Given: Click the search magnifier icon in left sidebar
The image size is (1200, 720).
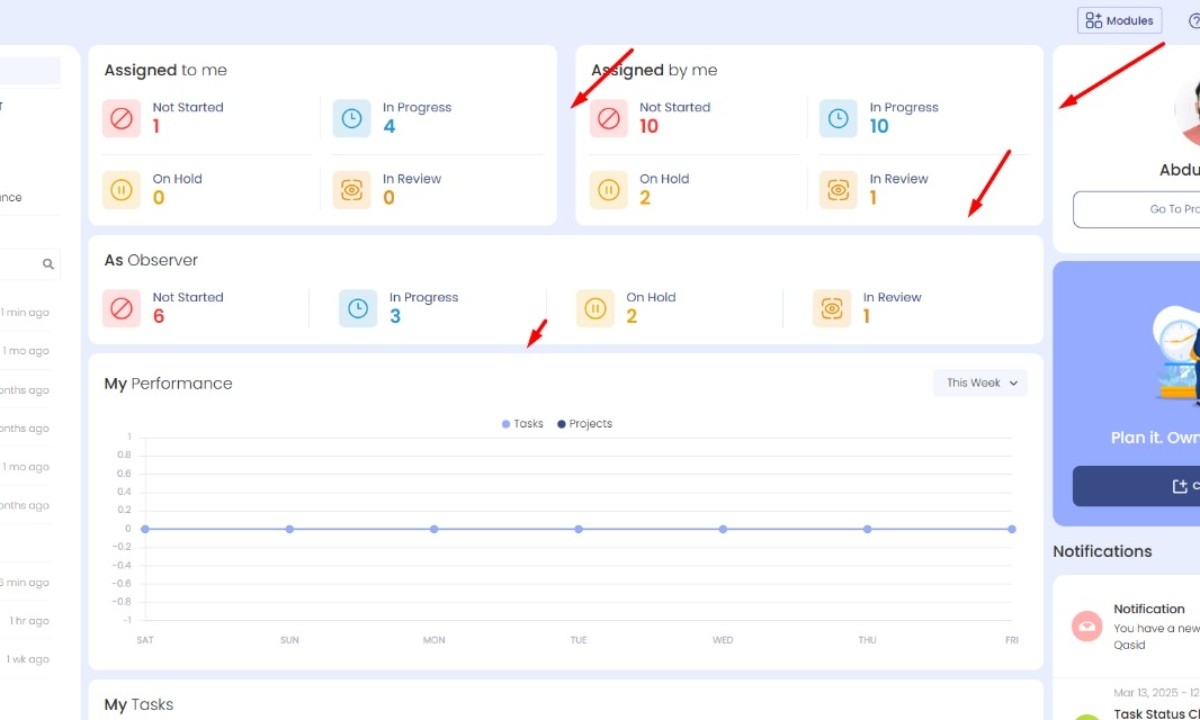Looking at the screenshot, I should [48, 265].
